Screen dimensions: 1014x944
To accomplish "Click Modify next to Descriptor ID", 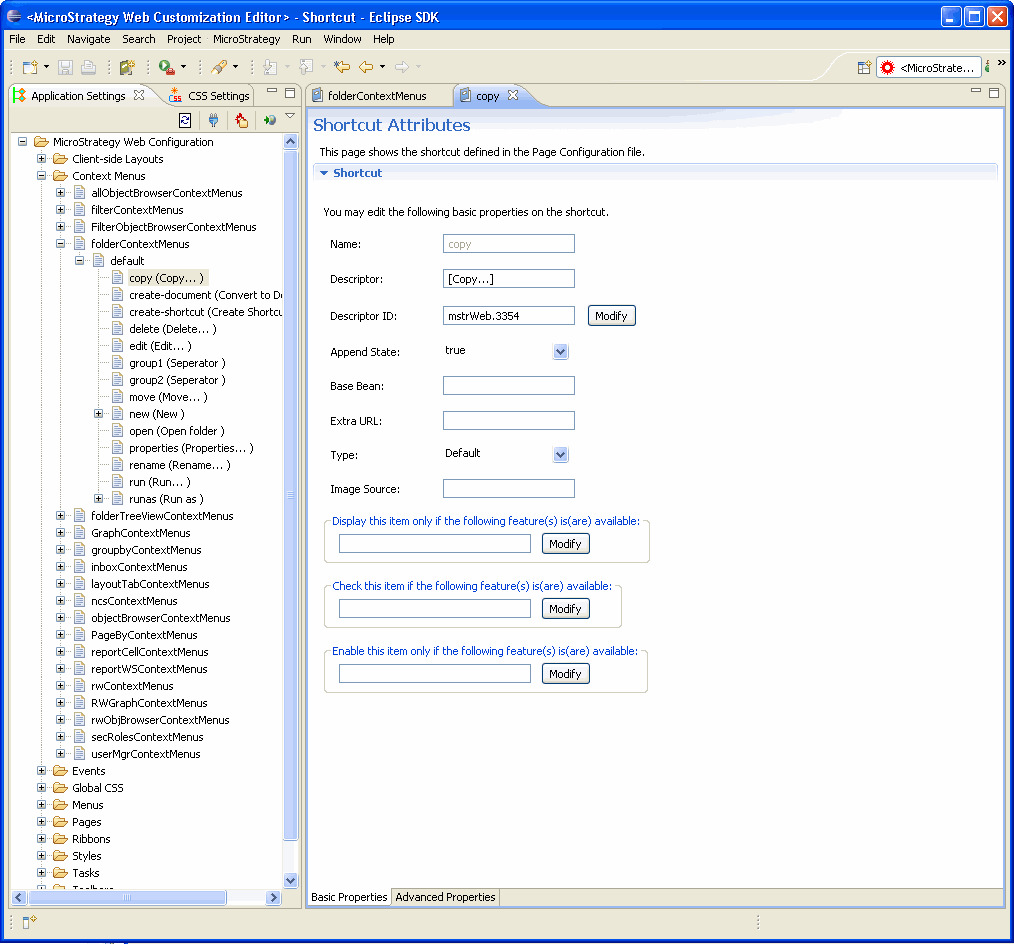I will point(611,316).
